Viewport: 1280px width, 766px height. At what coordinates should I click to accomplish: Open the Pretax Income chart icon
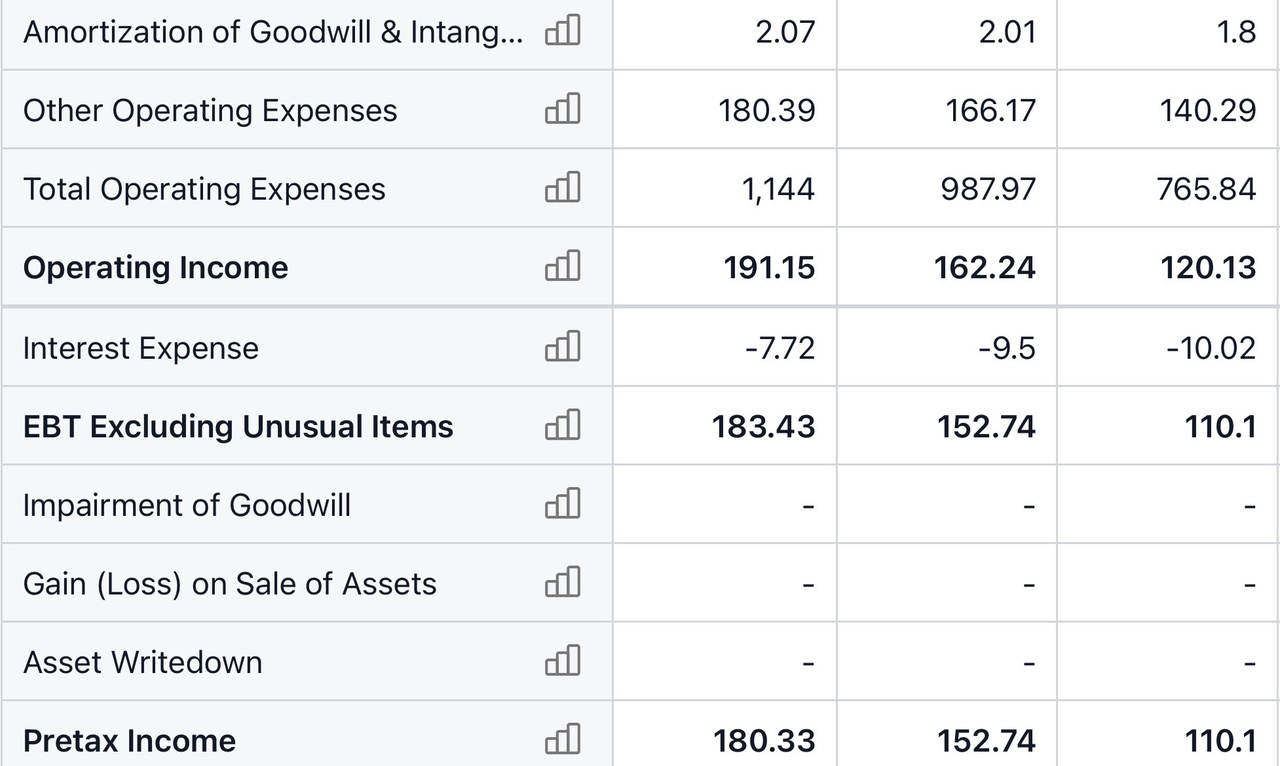coord(562,740)
